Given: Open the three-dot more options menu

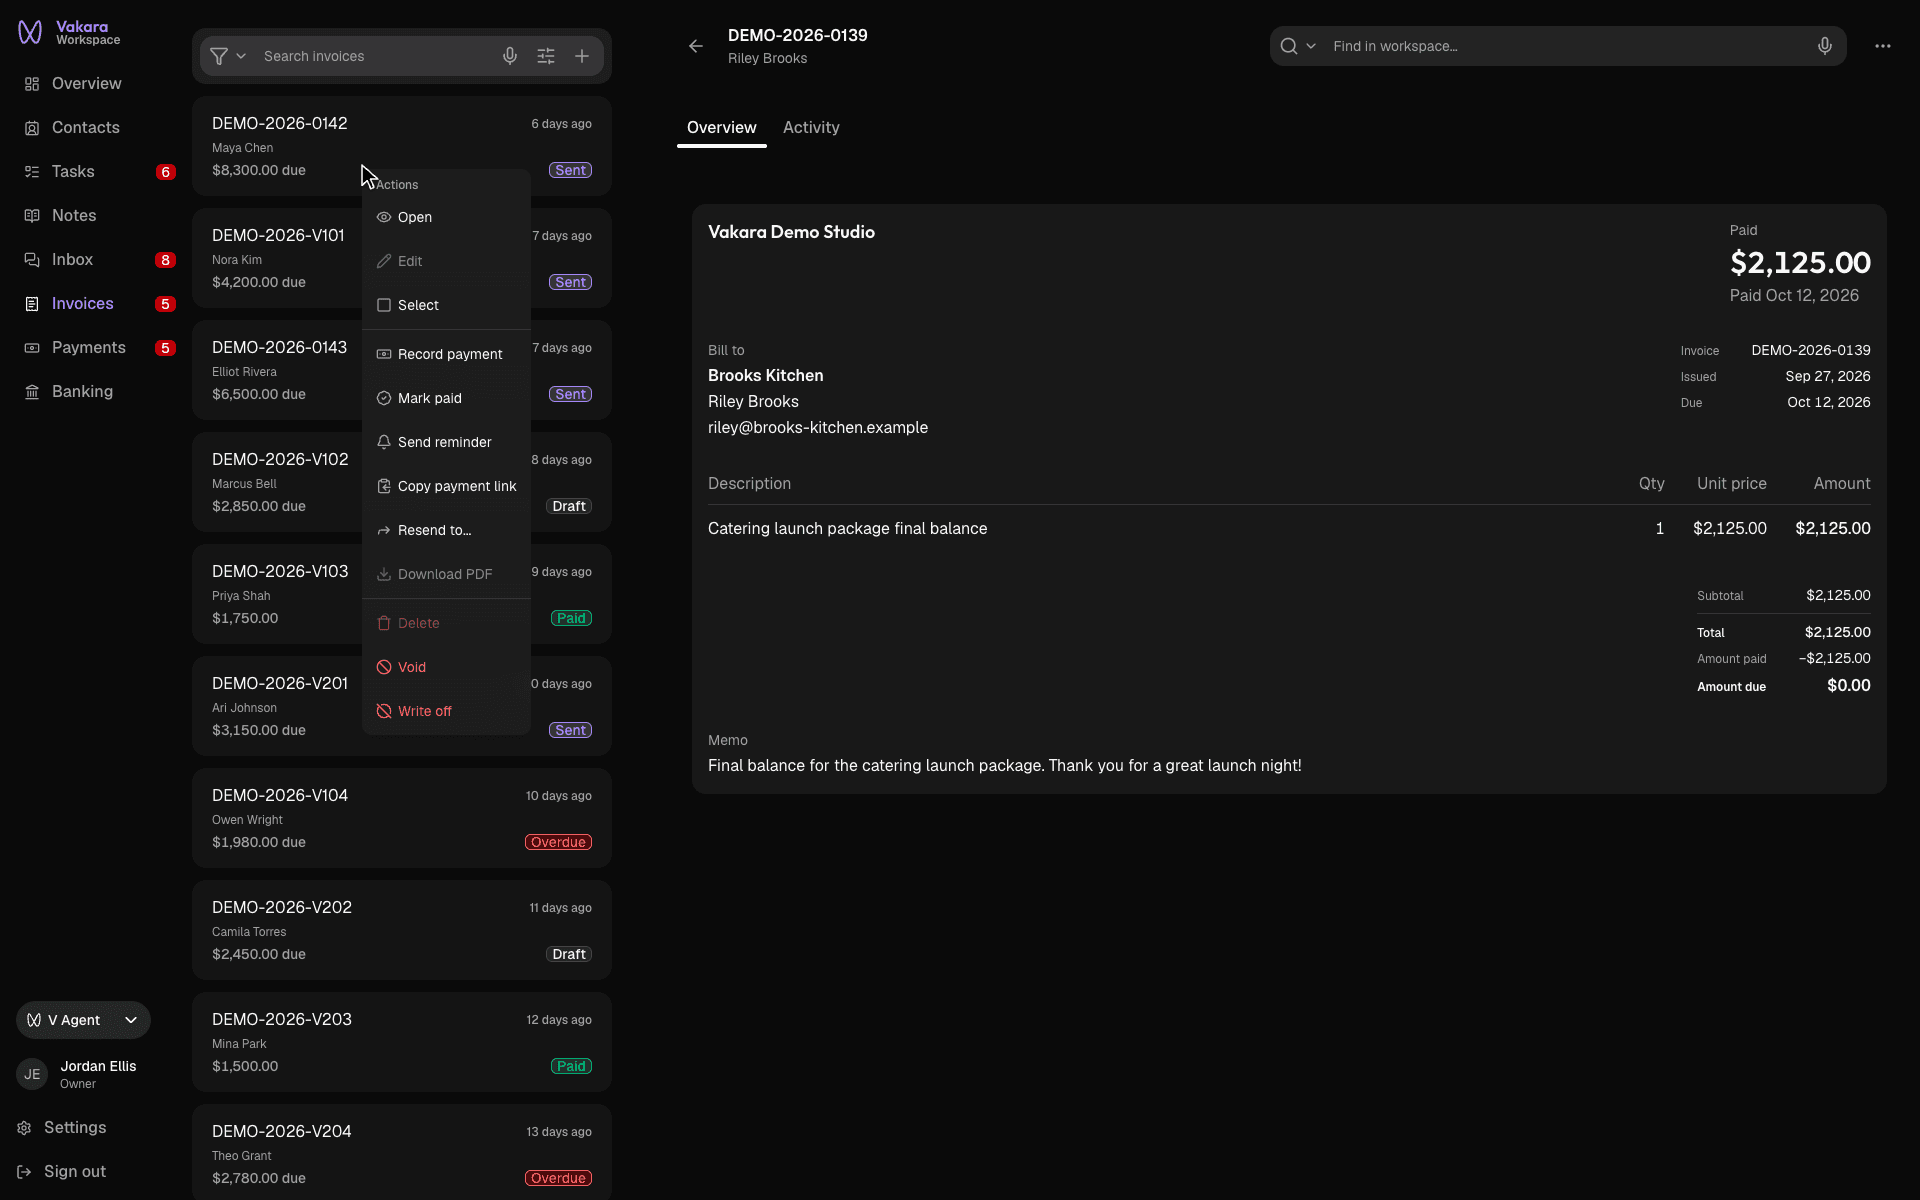Looking at the screenshot, I should [1883, 46].
